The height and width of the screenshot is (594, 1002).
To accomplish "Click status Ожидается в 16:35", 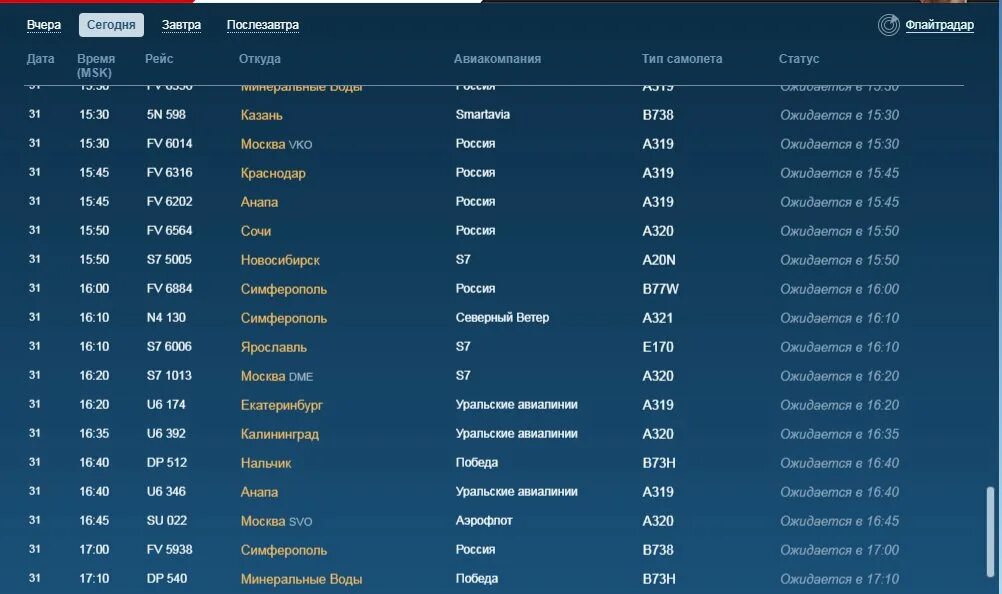I will pos(840,434).
